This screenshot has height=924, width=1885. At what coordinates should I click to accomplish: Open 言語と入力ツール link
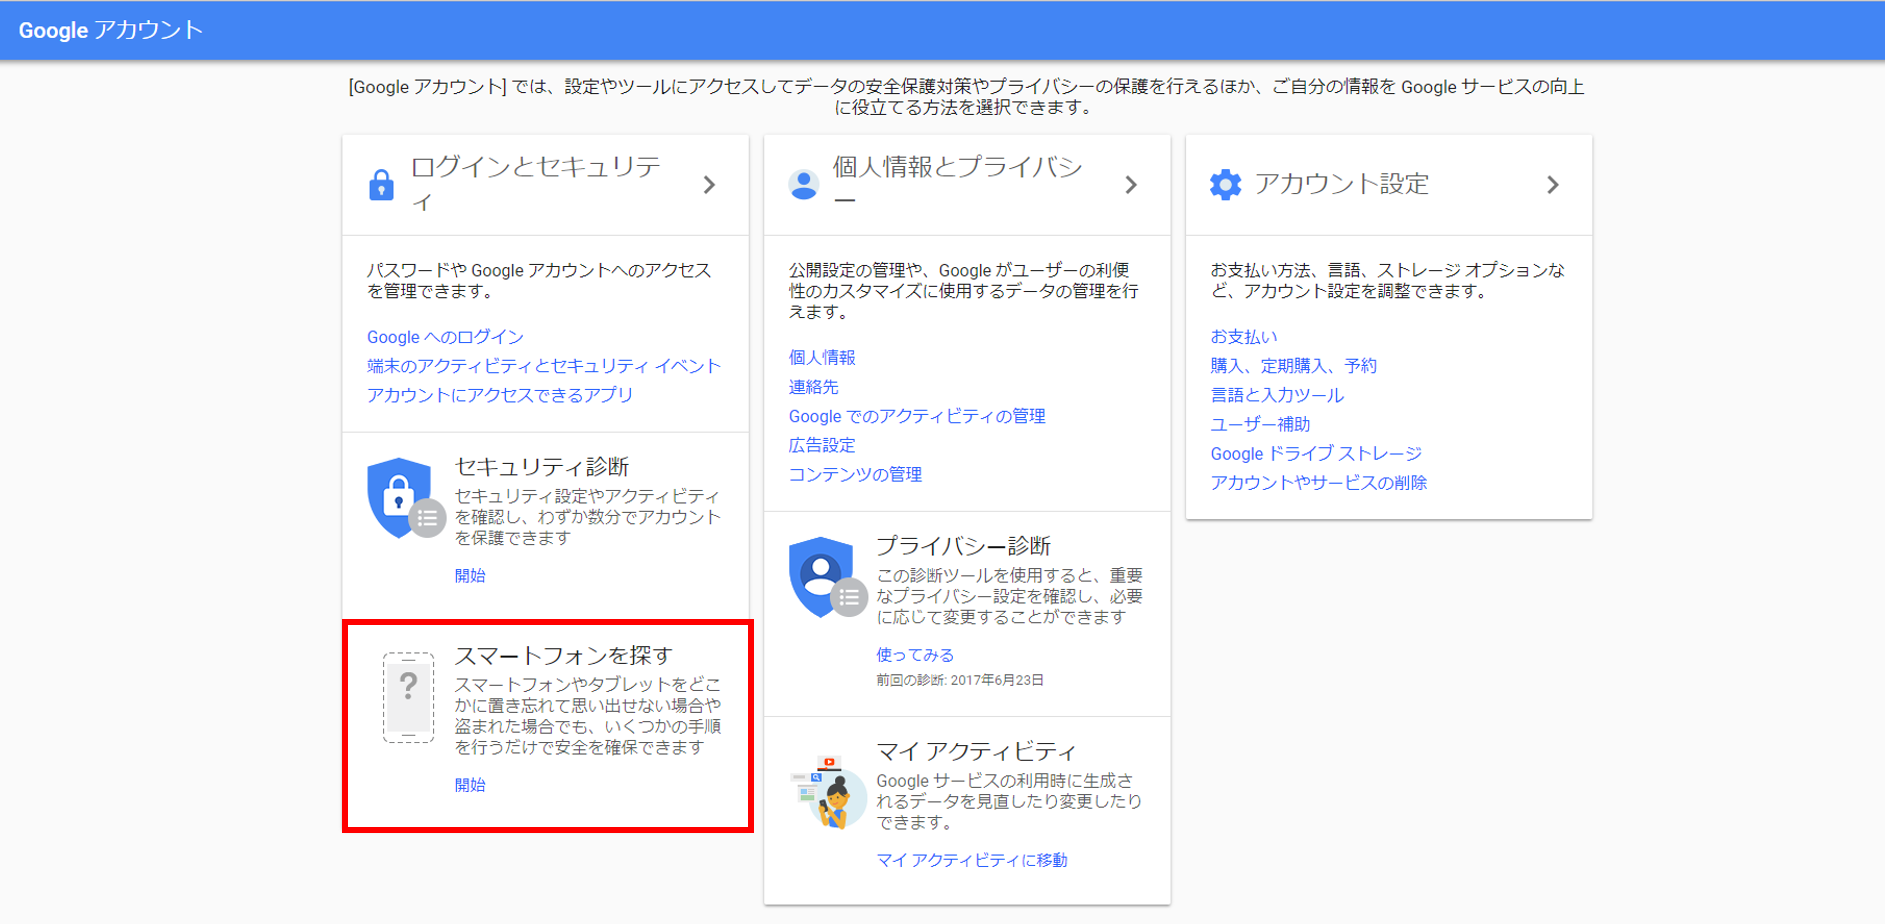coord(1277,395)
